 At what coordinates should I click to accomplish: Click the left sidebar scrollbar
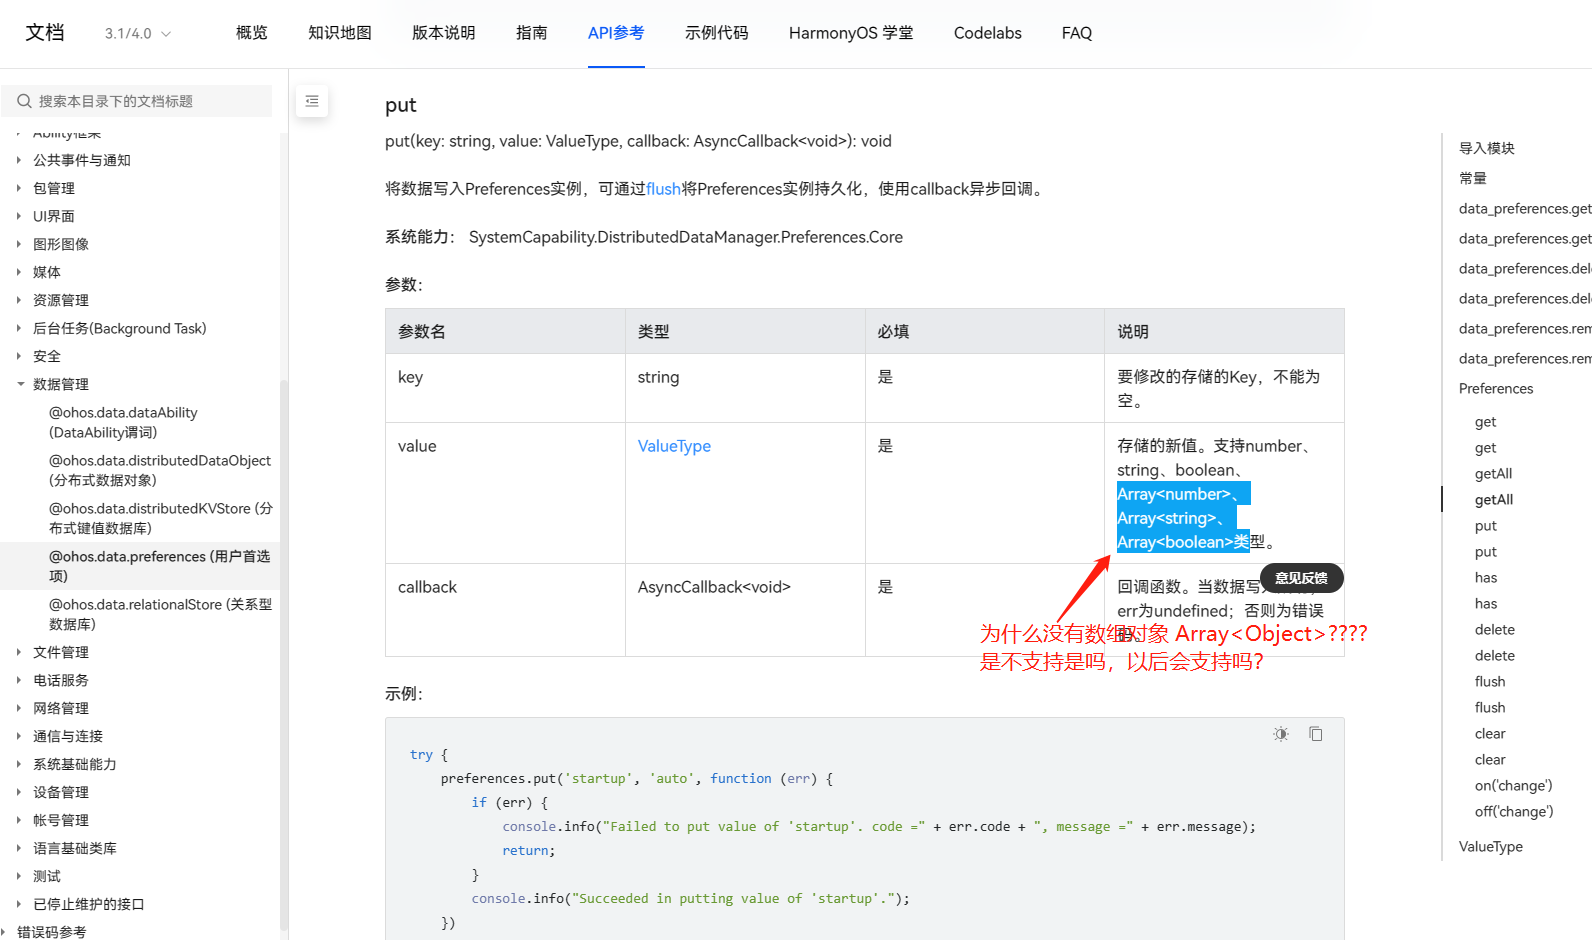tap(284, 655)
